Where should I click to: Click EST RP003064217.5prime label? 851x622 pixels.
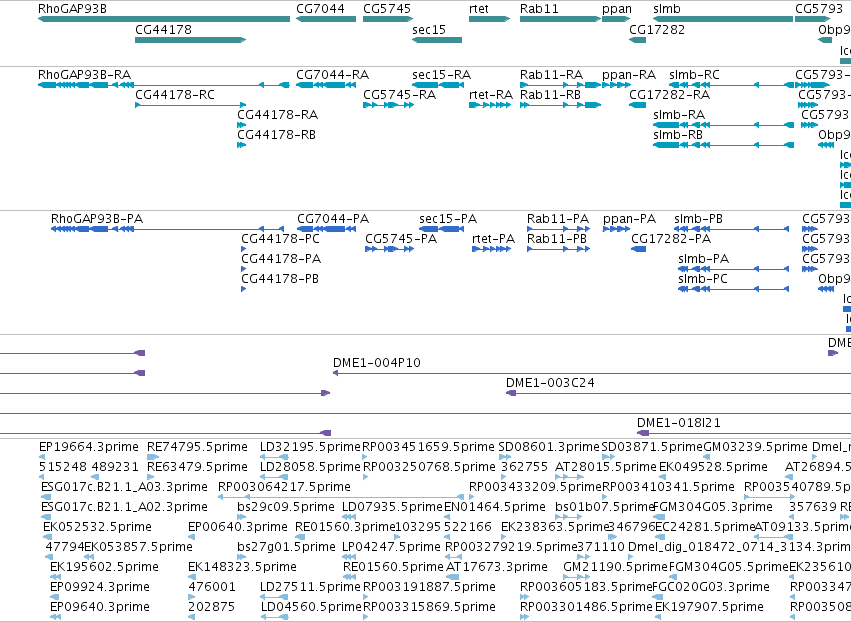coord(284,487)
